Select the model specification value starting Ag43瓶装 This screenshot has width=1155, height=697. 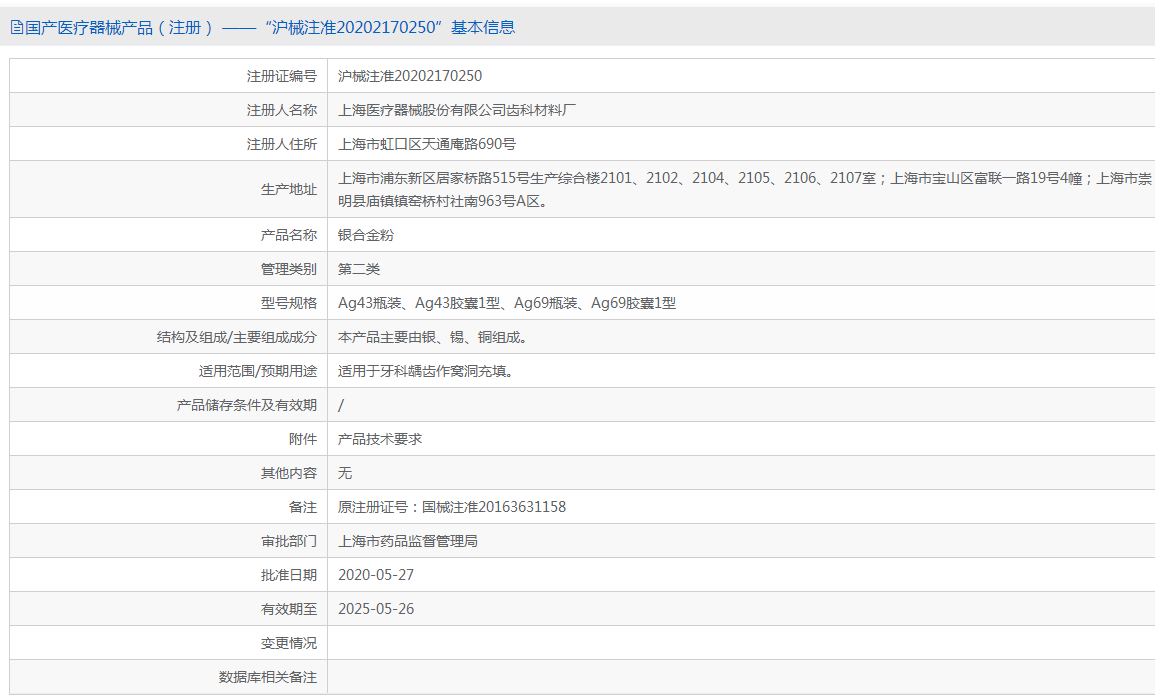(507, 303)
